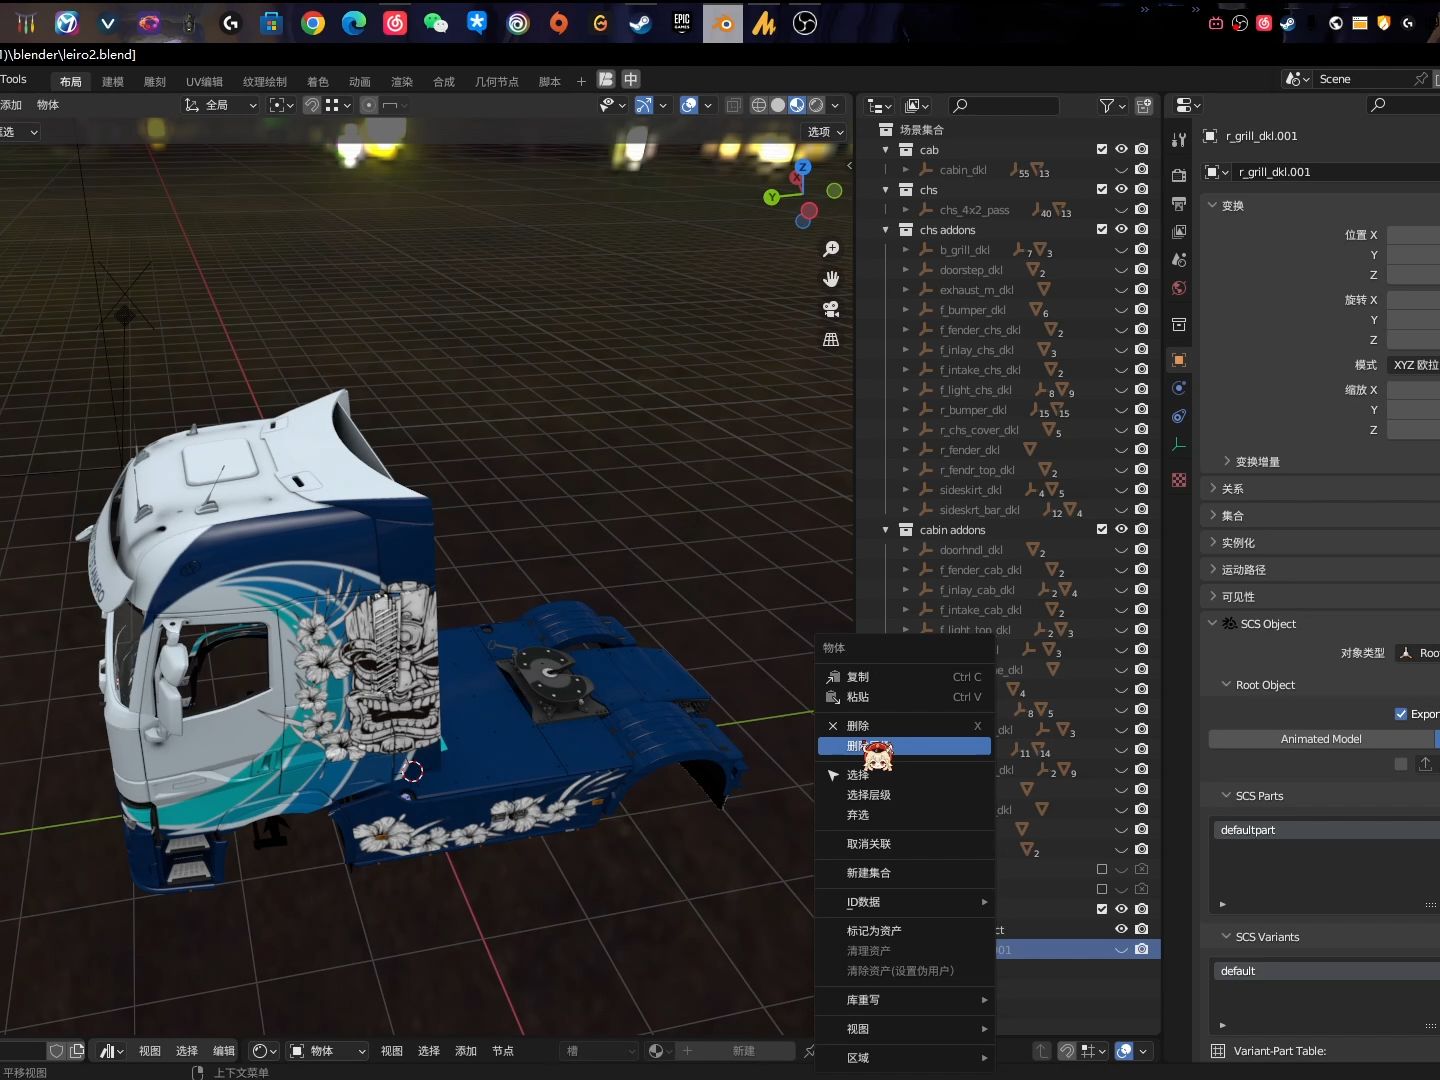Viewport: 1440px width, 1080px height.
Task: Collapse the chs addons collection
Action: pos(886,230)
